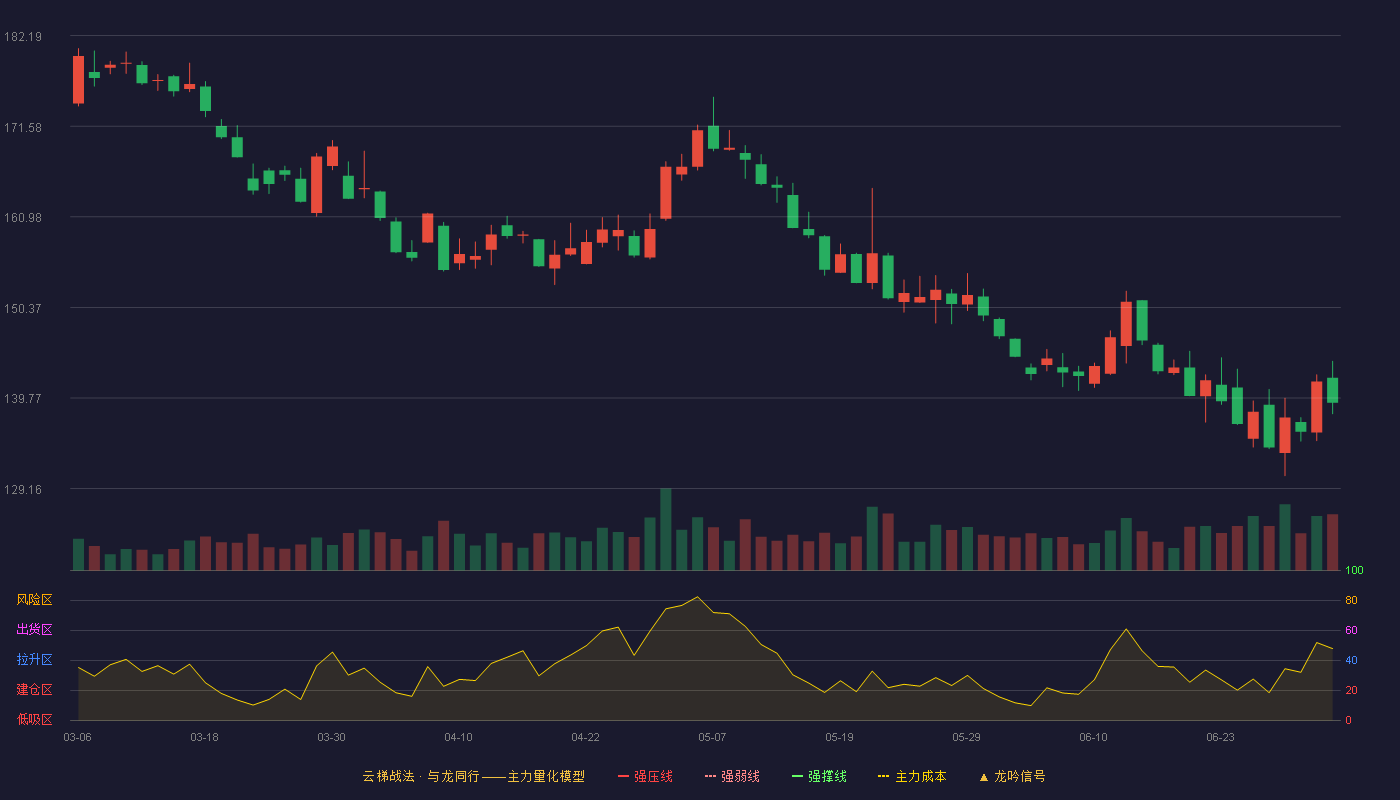Click the 129.16 price axis label

point(23,489)
